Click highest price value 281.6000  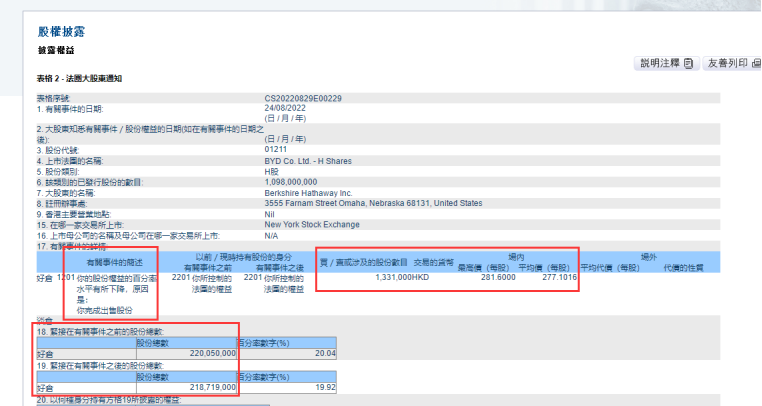click(x=498, y=277)
